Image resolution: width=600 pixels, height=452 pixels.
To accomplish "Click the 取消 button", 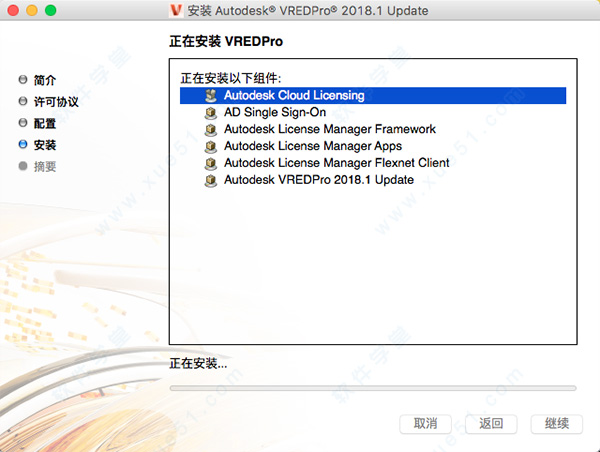I will (426, 424).
